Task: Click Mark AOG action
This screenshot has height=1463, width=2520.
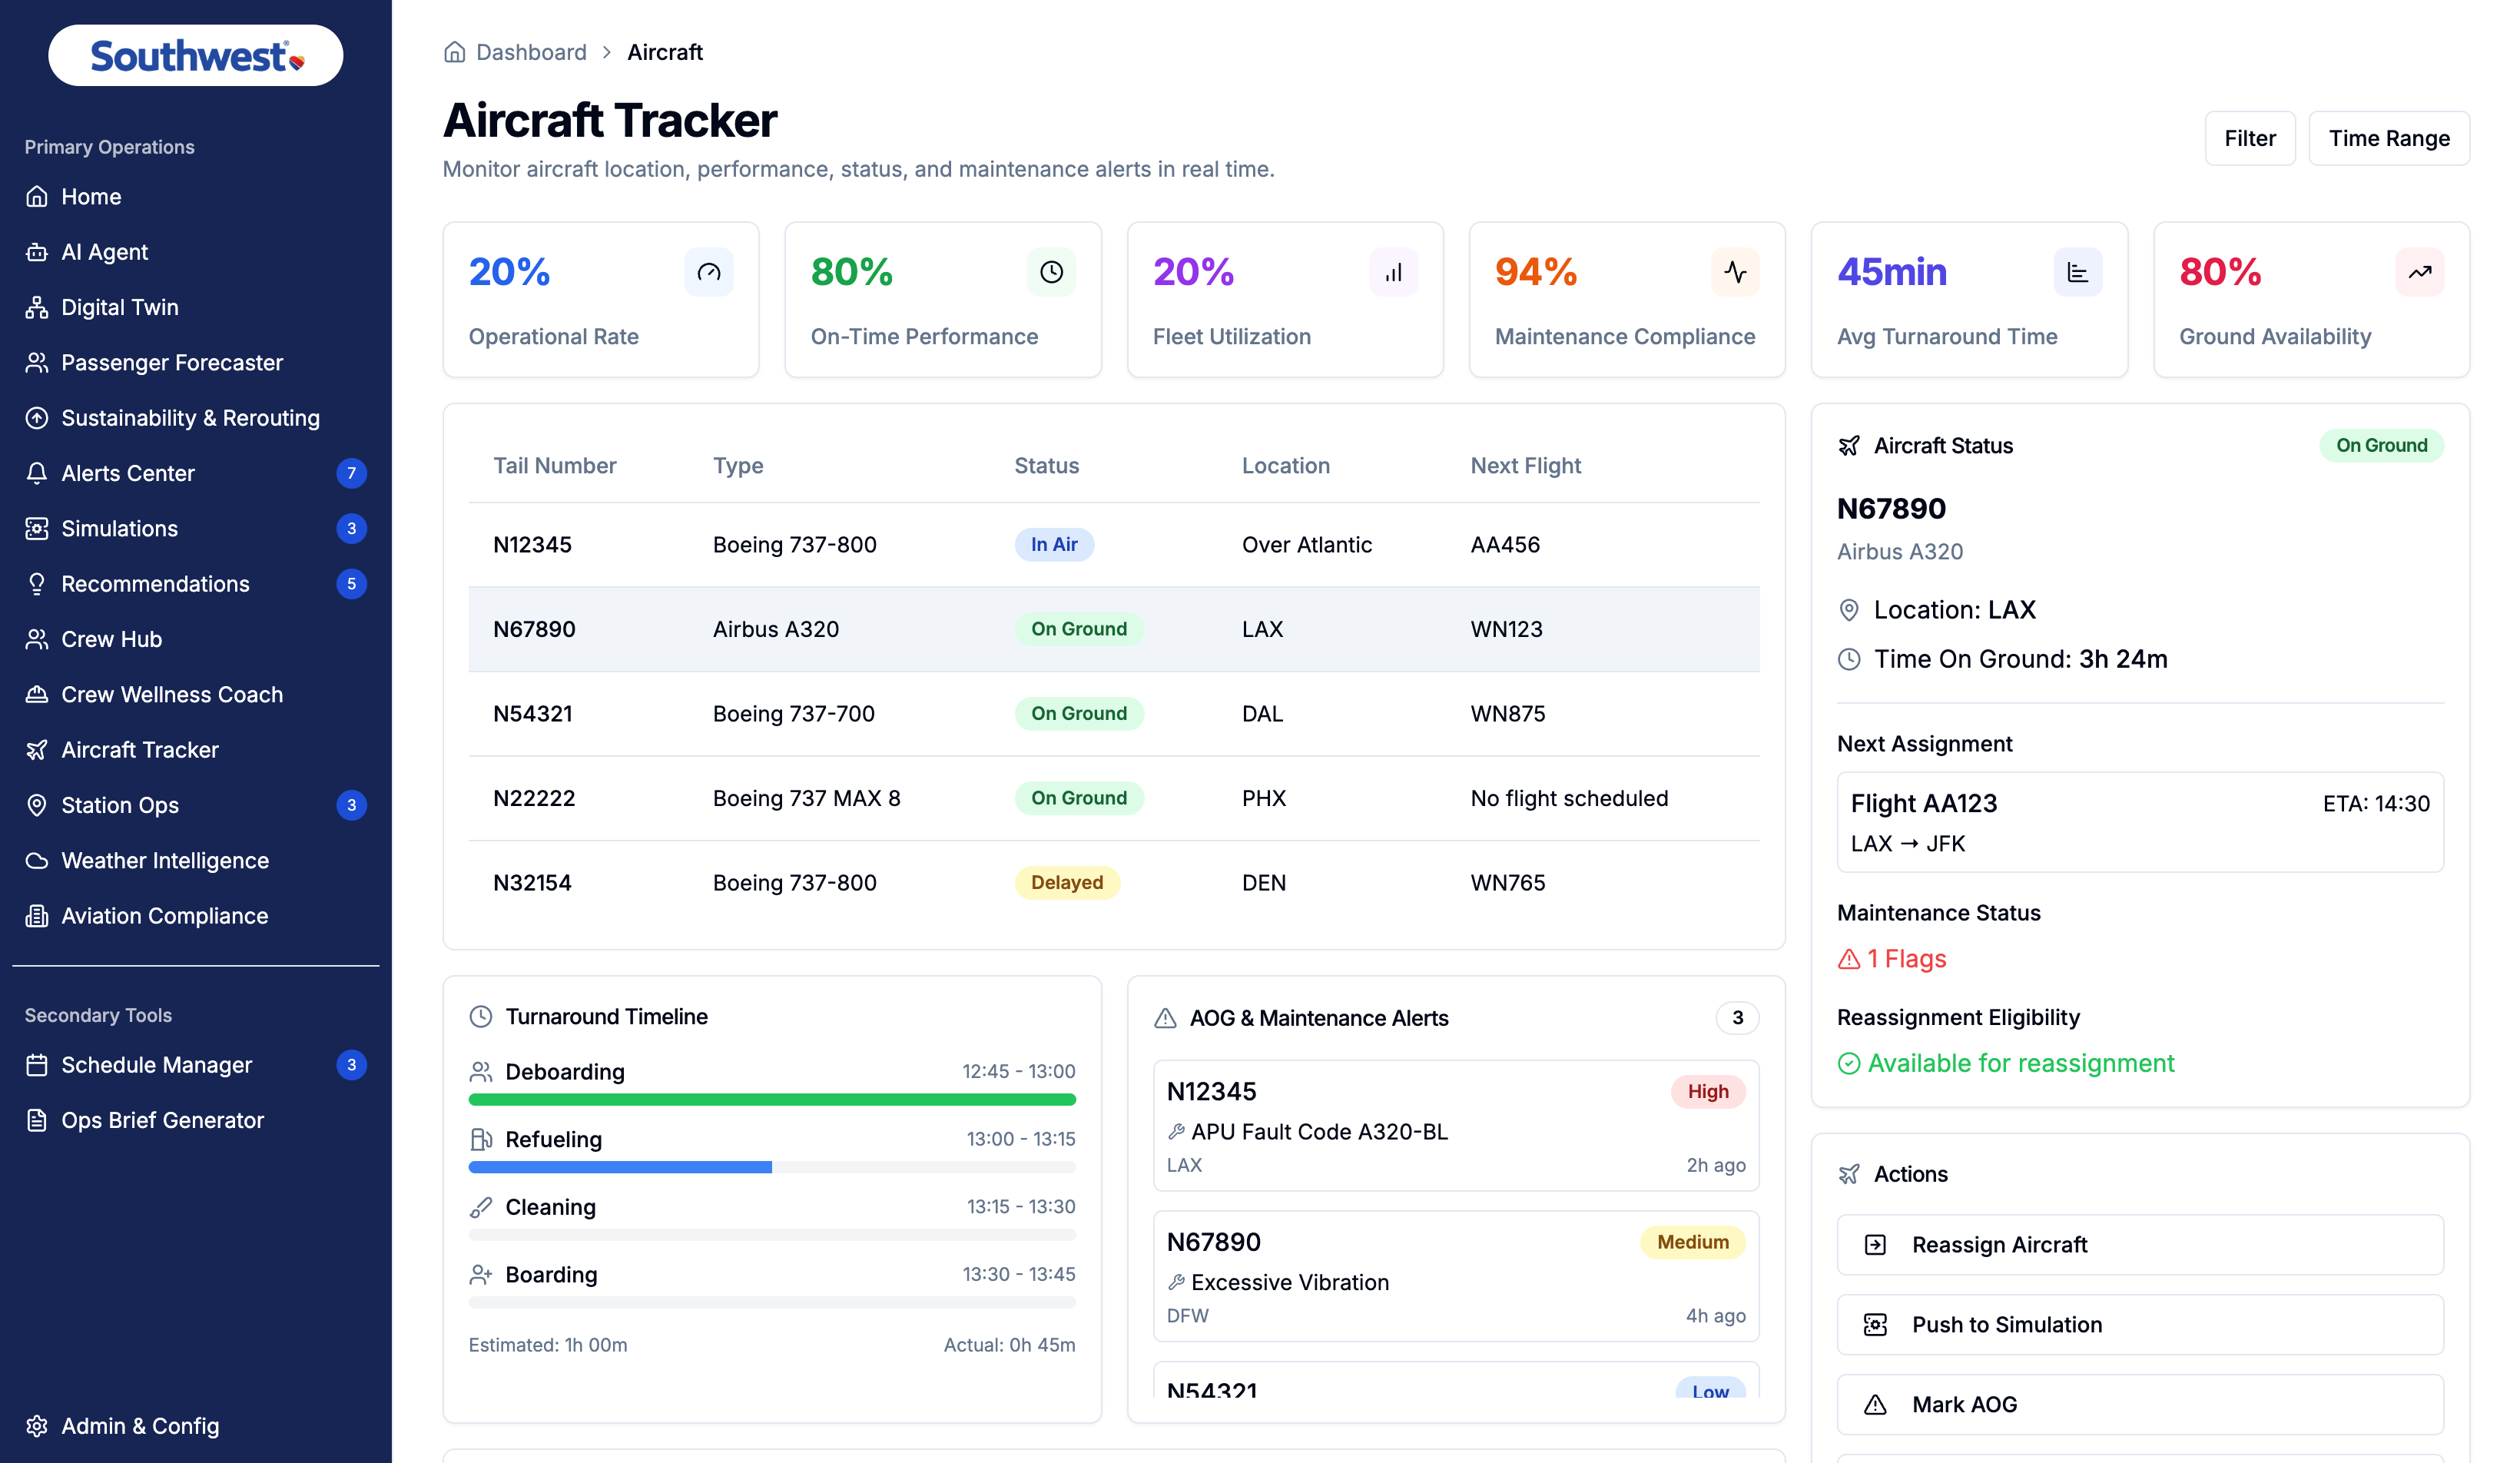Action: [2140, 1405]
